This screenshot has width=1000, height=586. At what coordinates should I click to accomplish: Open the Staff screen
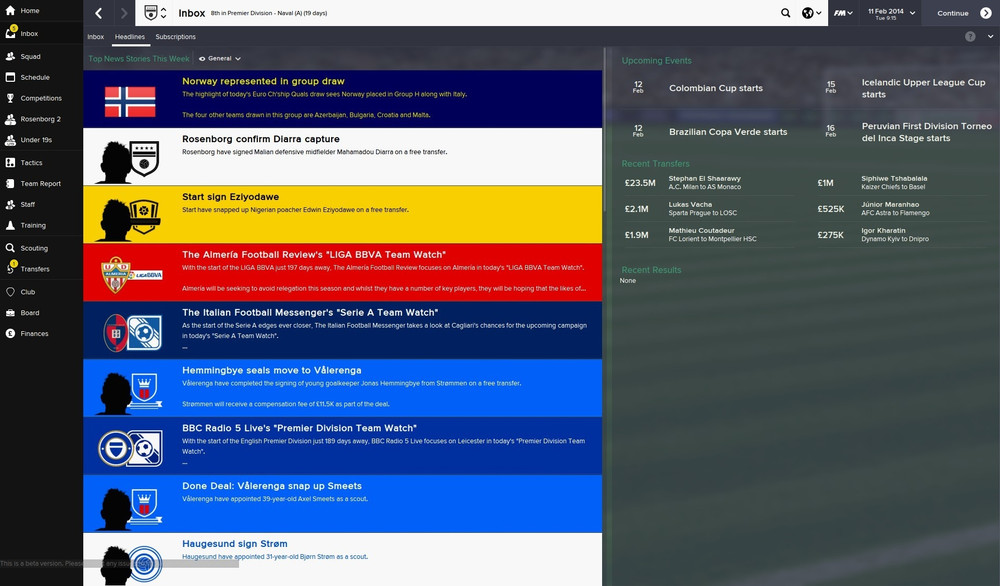coord(27,205)
